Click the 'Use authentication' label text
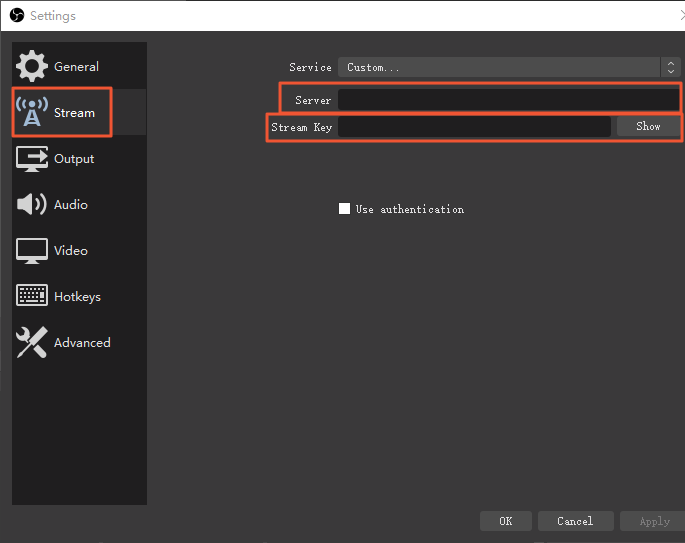Image resolution: width=685 pixels, height=543 pixels. pos(410,209)
